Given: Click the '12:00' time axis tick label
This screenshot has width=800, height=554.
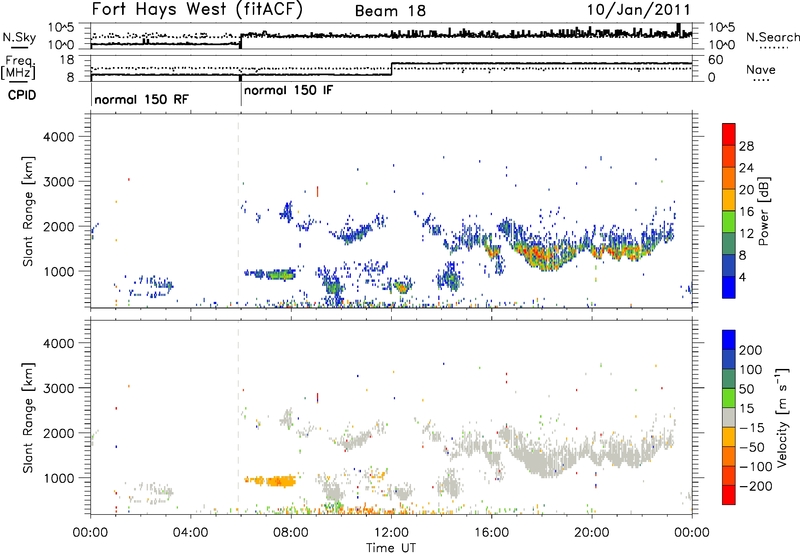Looking at the screenshot, I should click(x=391, y=533).
